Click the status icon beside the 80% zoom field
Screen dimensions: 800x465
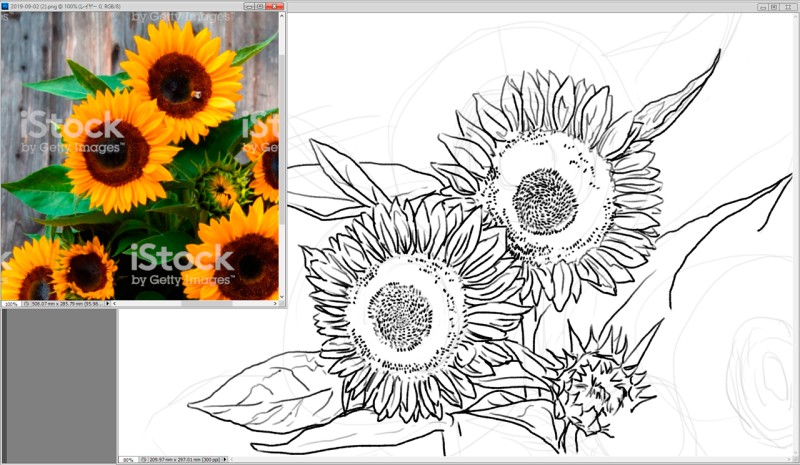[144, 459]
